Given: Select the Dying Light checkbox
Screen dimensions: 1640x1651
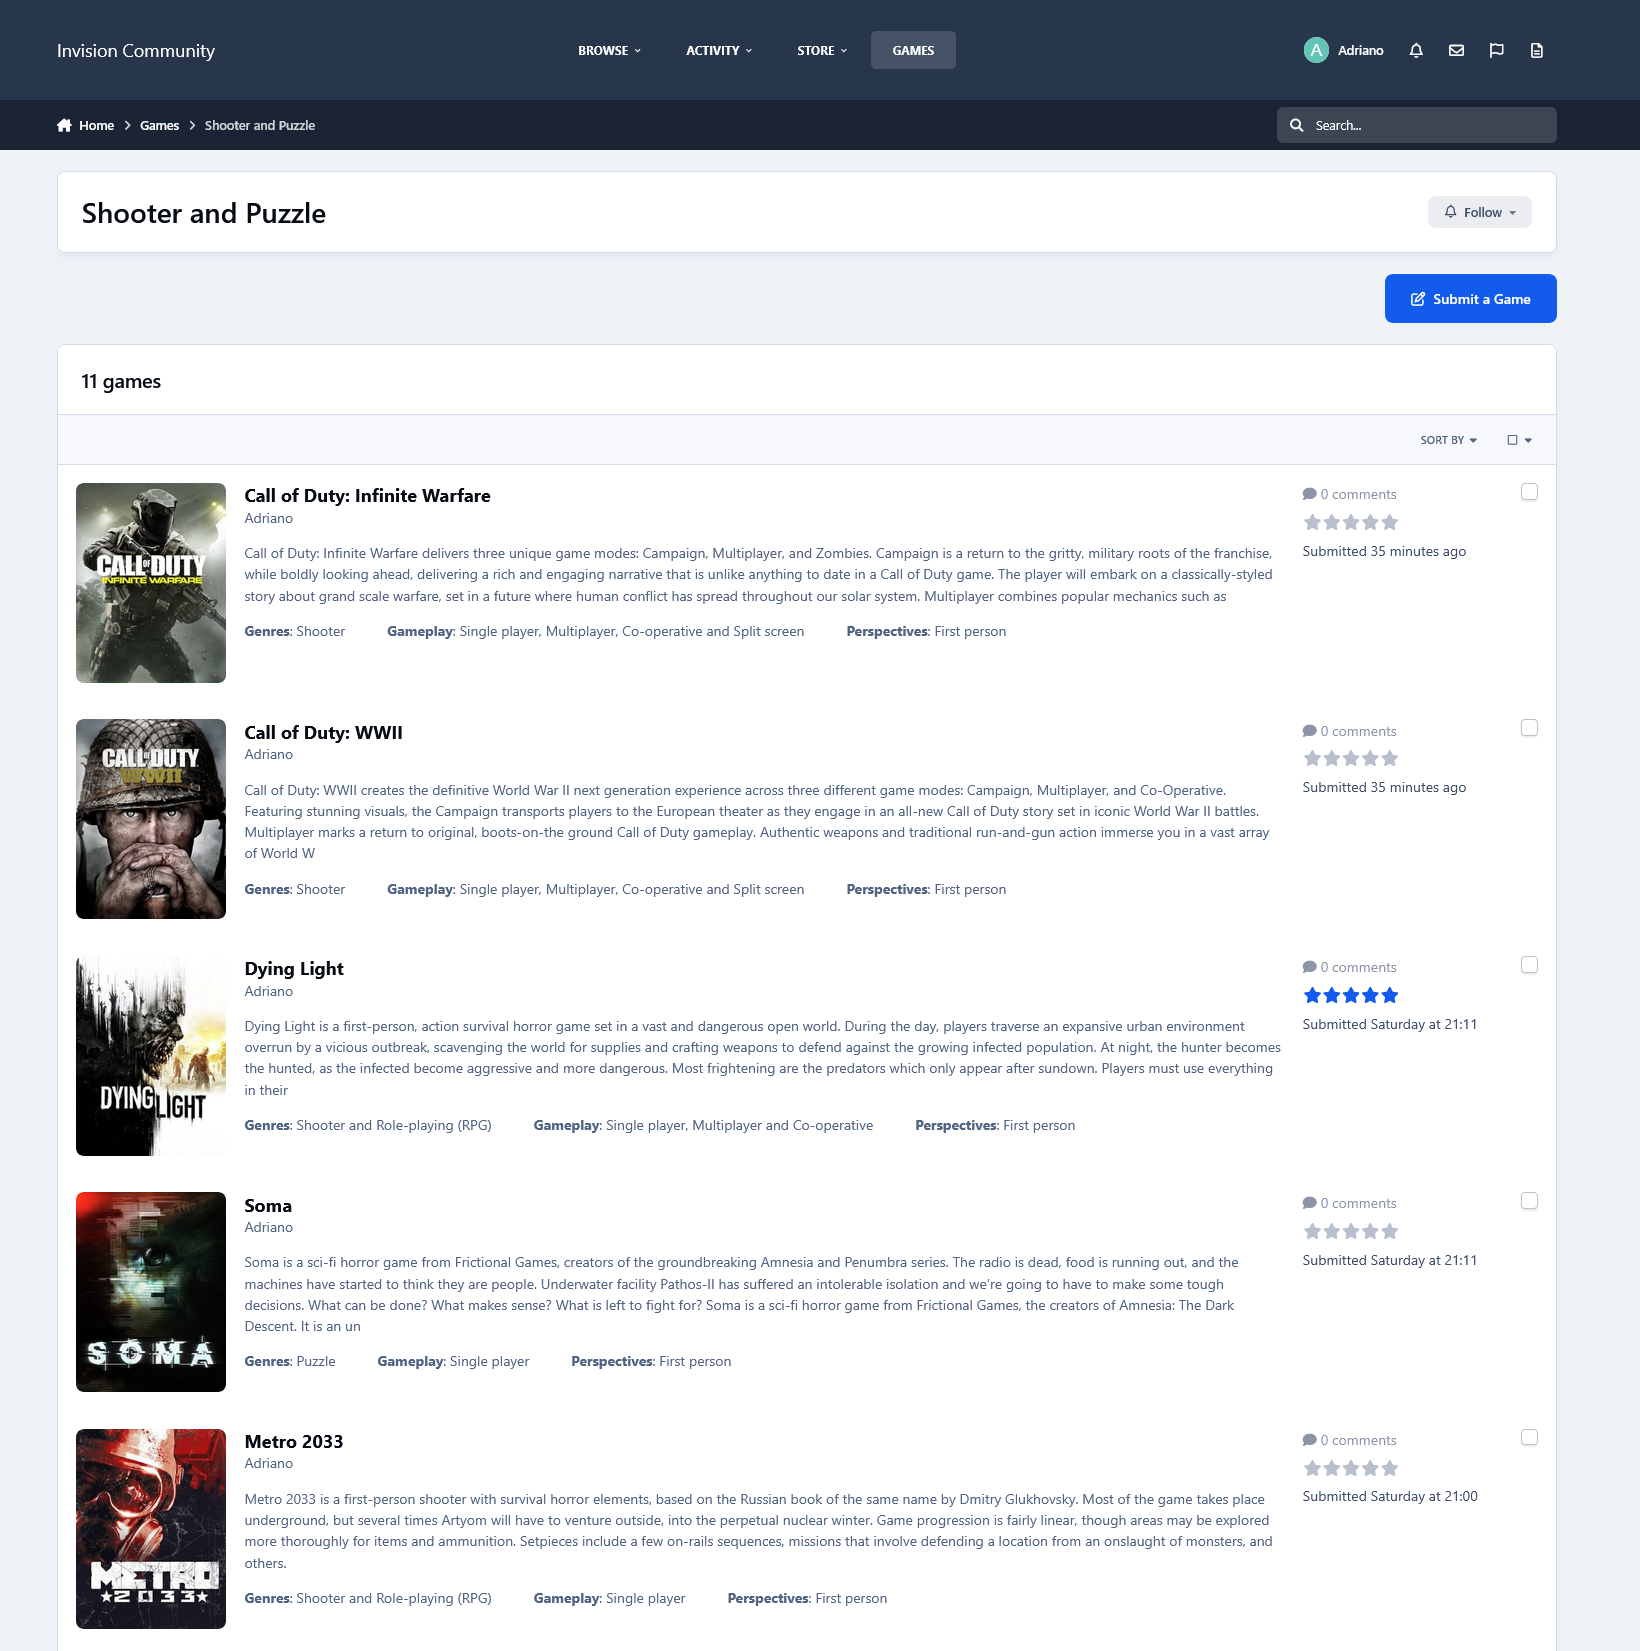Looking at the screenshot, I should [x=1529, y=965].
